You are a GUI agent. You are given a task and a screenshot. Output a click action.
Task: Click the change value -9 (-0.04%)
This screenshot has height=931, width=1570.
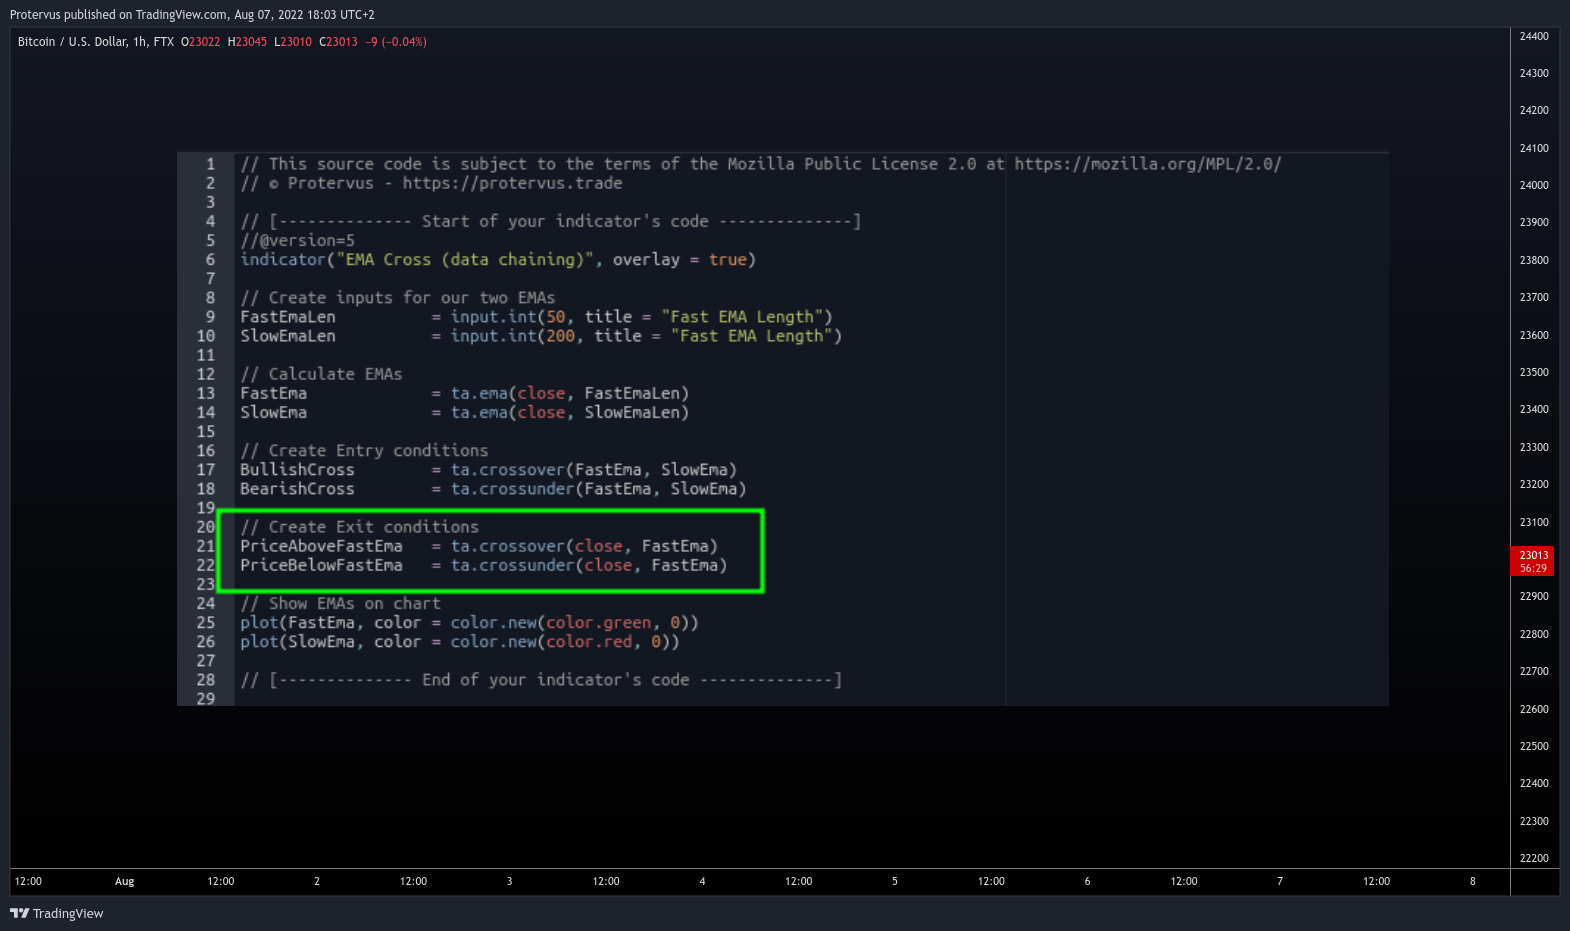tap(396, 42)
